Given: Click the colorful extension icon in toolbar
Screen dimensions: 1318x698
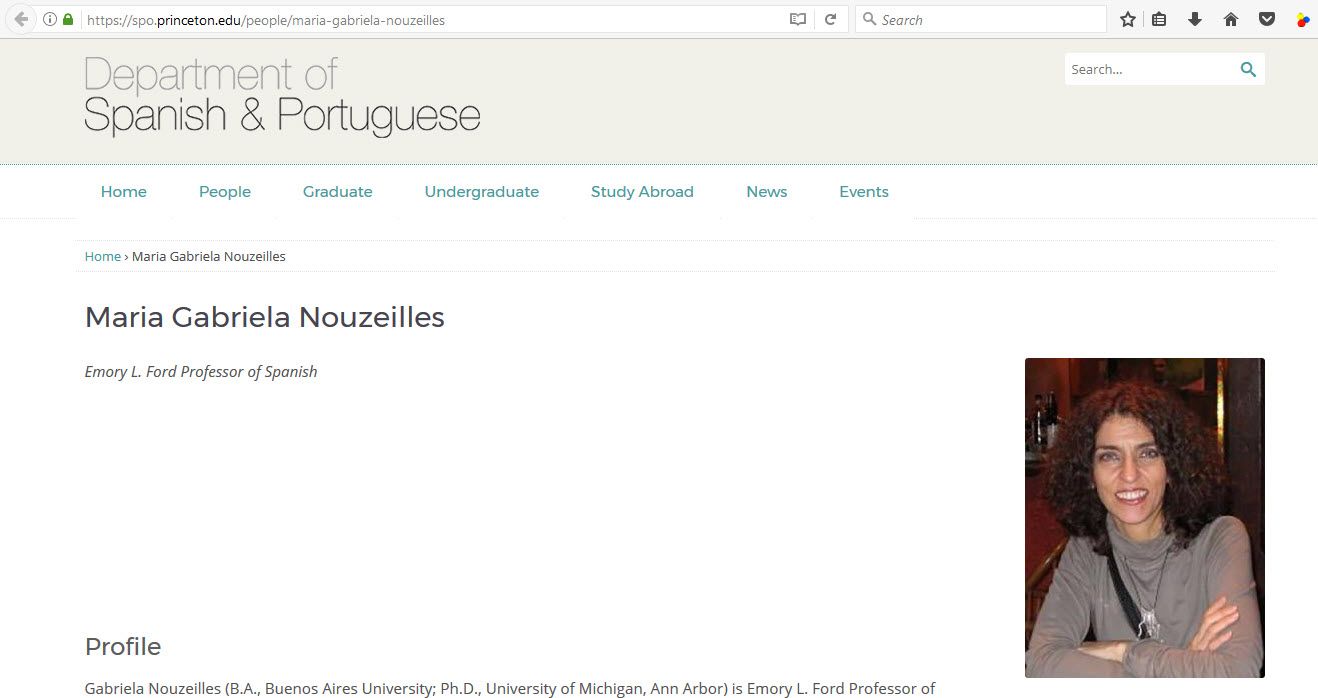Looking at the screenshot, I should [x=1302, y=19].
